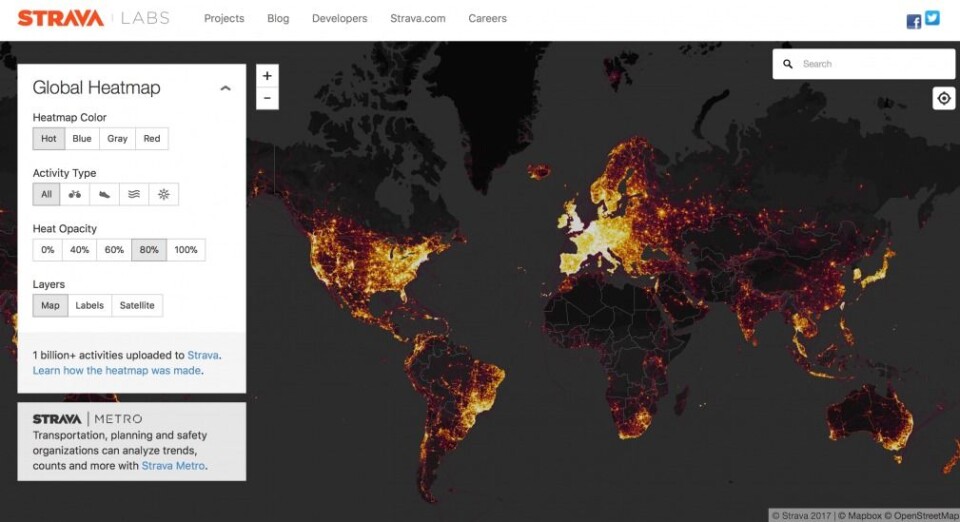
Task: Zoom out with the minus button
Action: [x=267, y=99]
